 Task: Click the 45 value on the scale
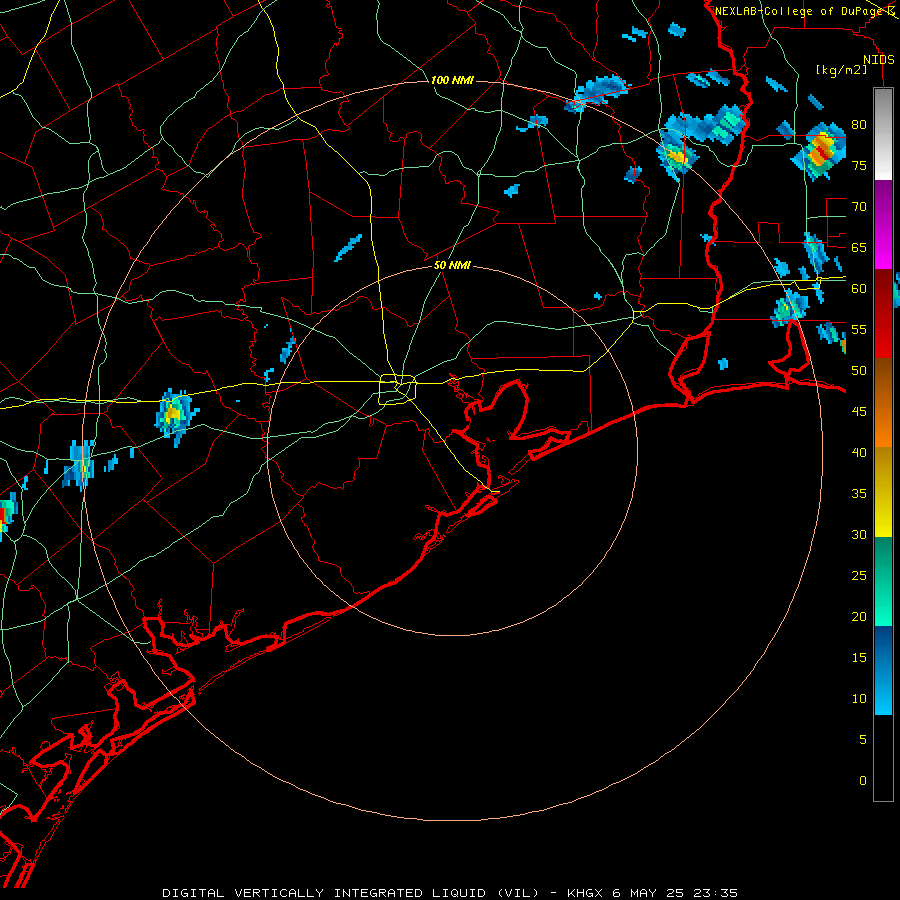tap(859, 412)
